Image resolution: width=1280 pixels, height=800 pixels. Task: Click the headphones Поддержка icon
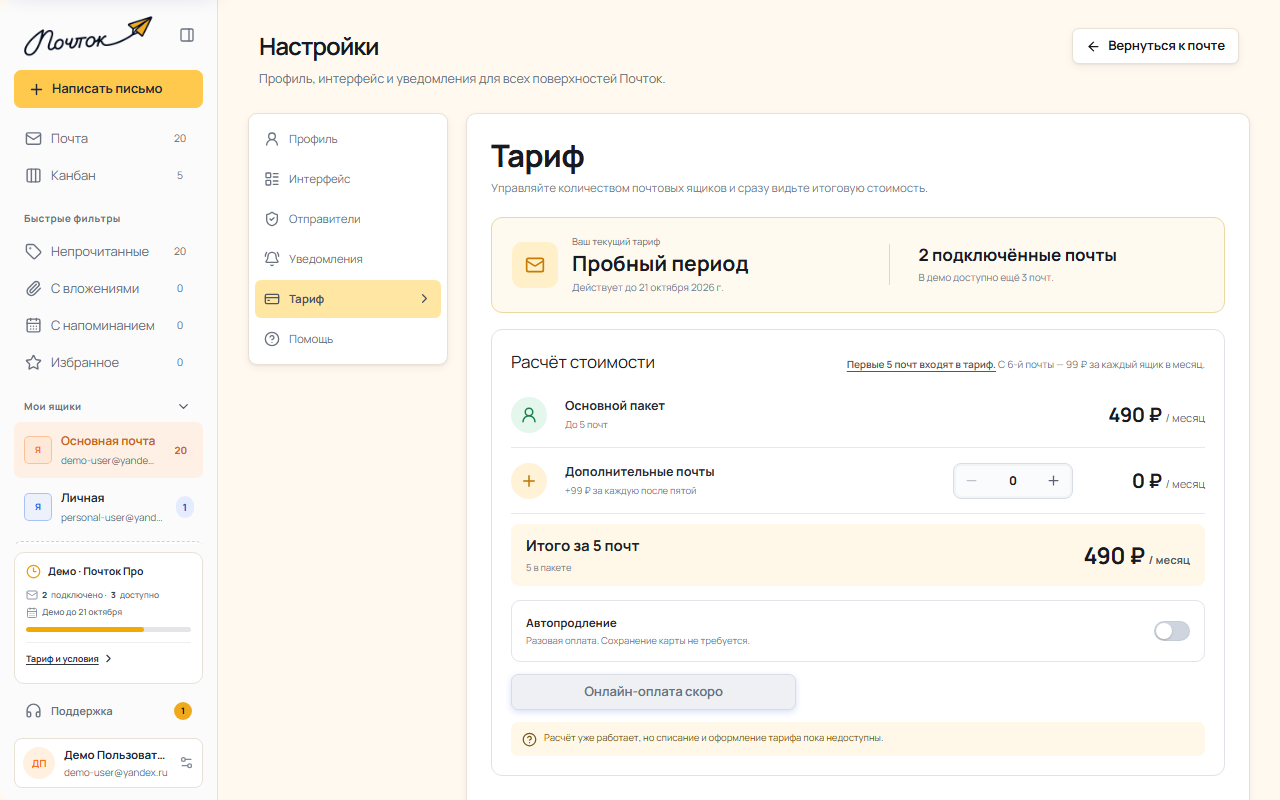pyautogui.click(x=33, y=711)
